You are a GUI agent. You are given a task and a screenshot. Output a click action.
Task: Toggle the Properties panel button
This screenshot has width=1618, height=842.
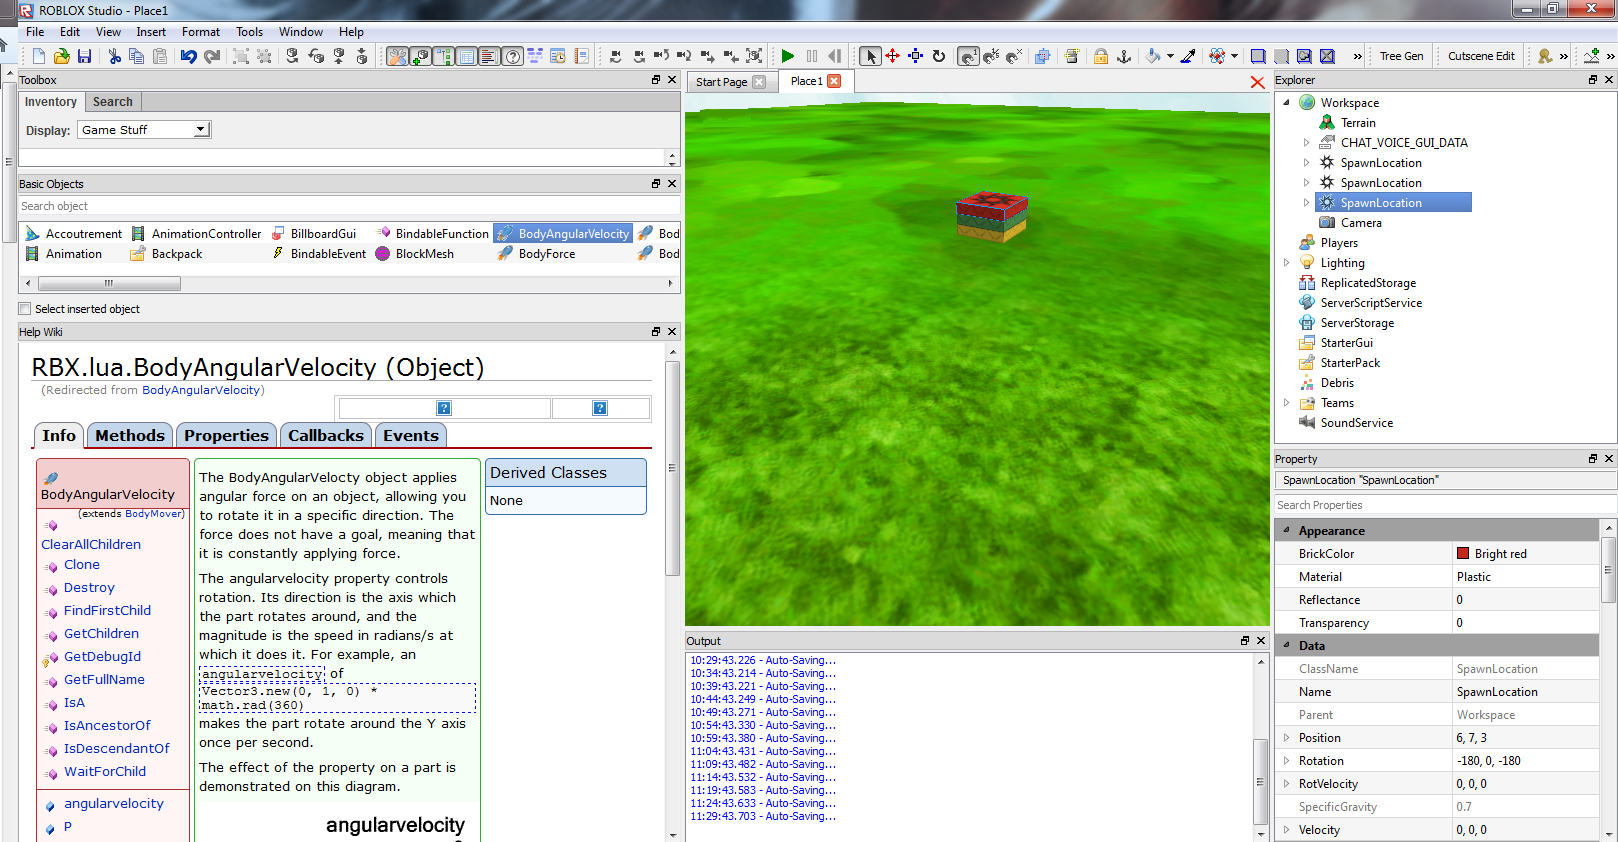pos(466,56)
